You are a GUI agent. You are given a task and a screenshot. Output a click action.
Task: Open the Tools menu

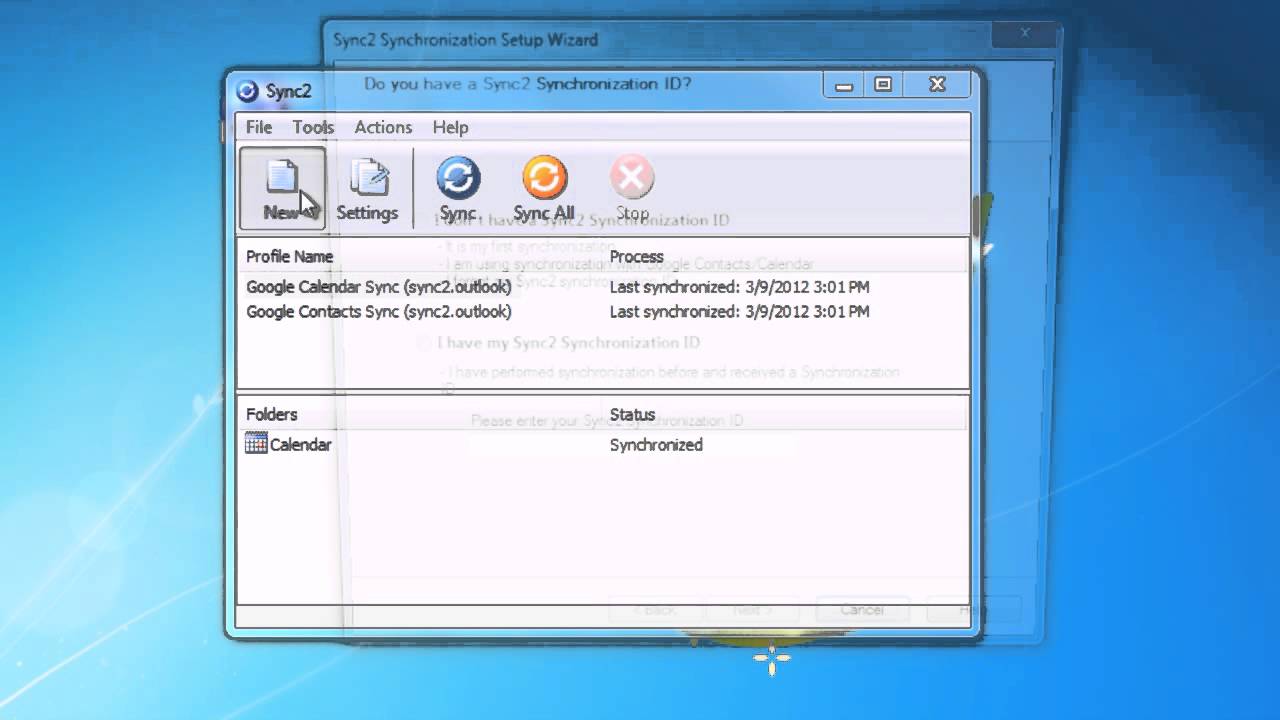click(x=313, y=127)
